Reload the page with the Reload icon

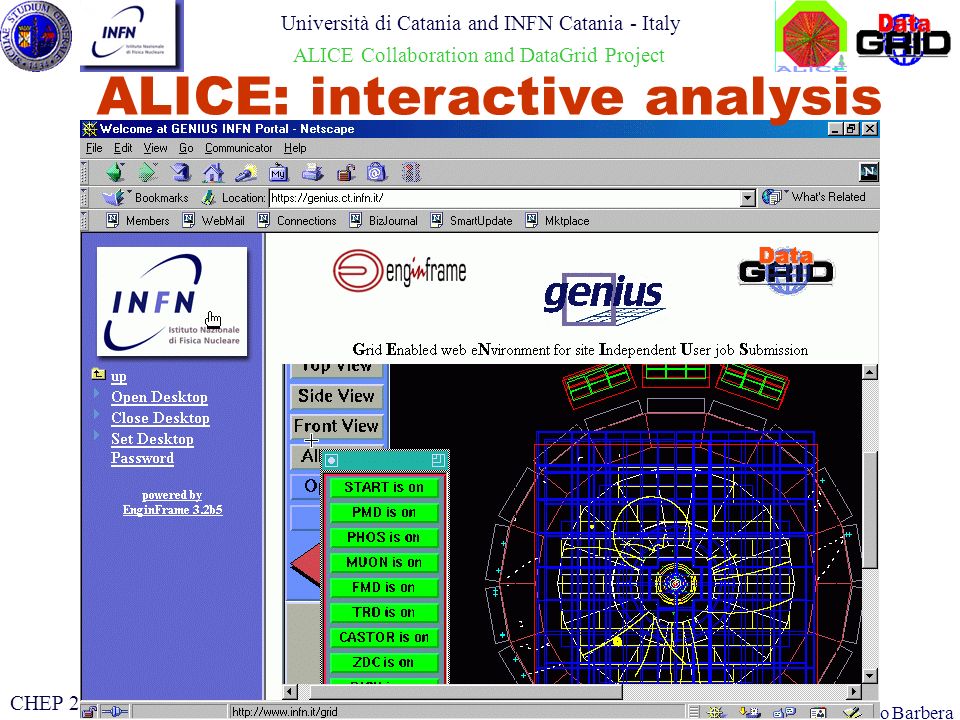click(180, 173)
